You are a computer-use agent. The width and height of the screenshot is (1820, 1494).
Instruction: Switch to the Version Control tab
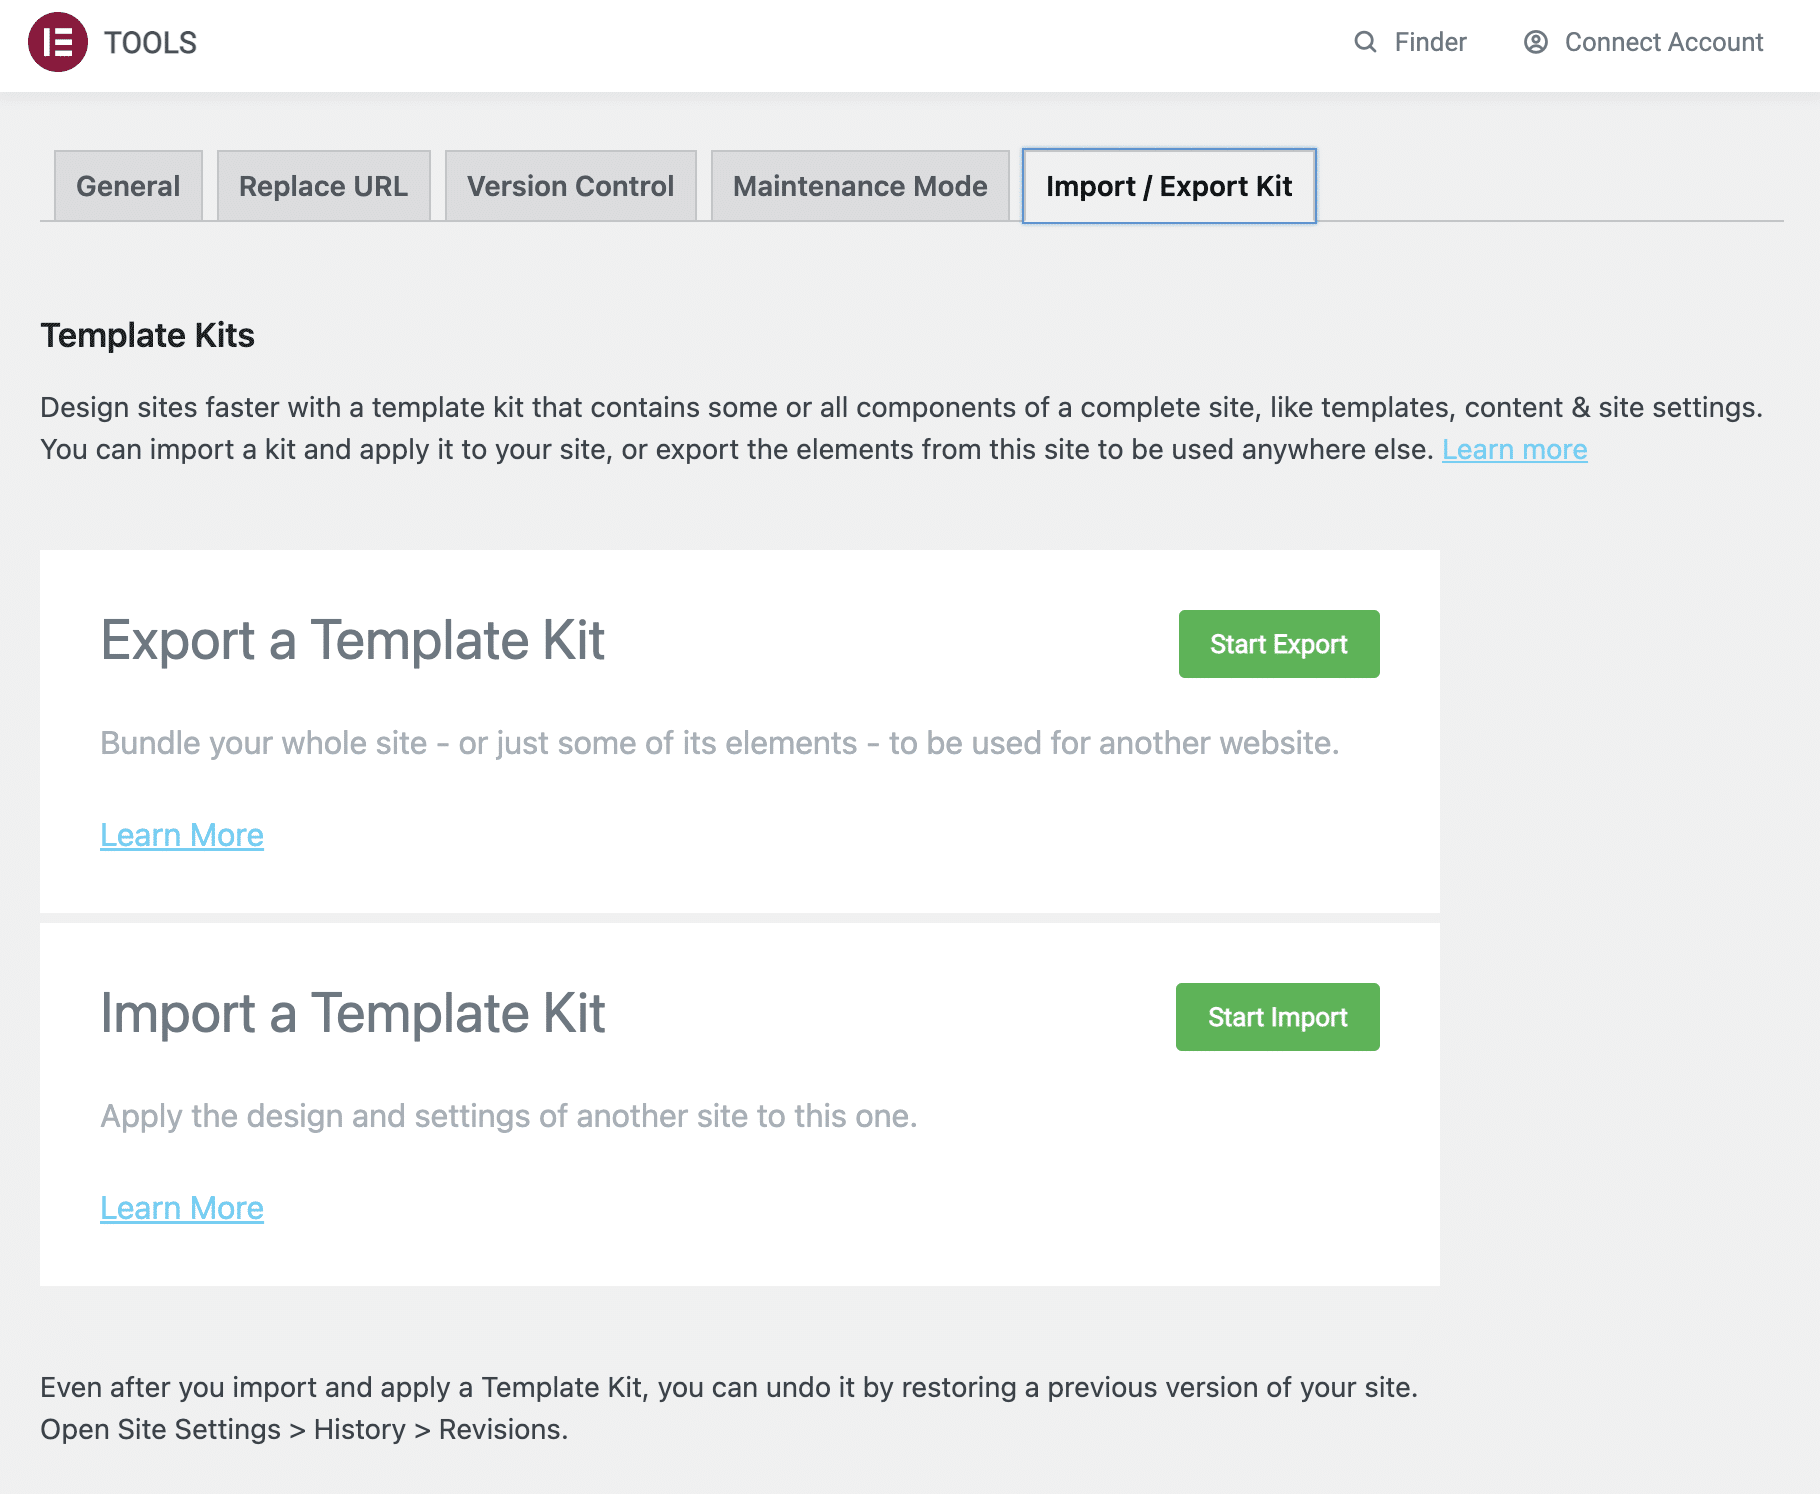coord(569,185)
